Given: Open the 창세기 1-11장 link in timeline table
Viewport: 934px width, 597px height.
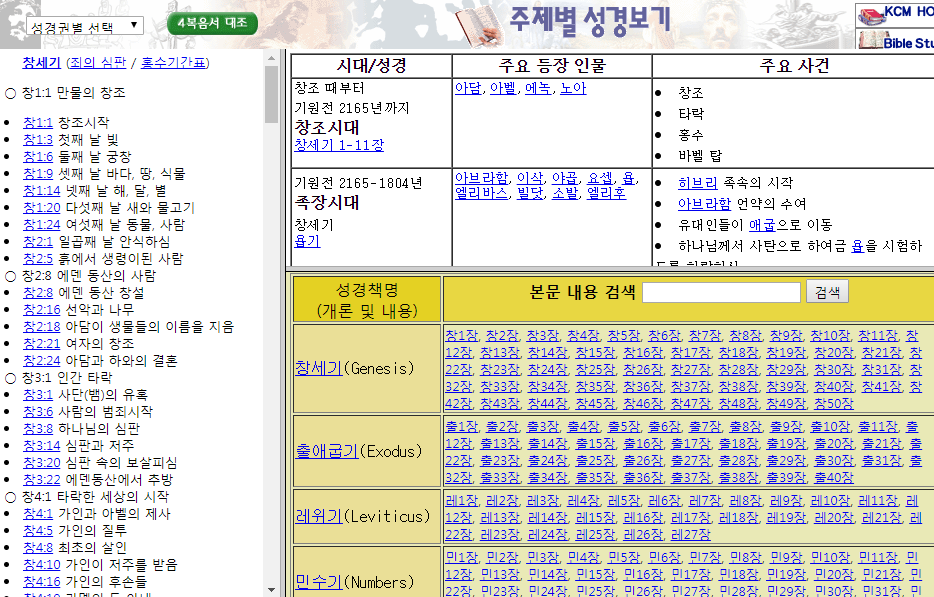Looking at the screenshot, I should coord(339,145).
